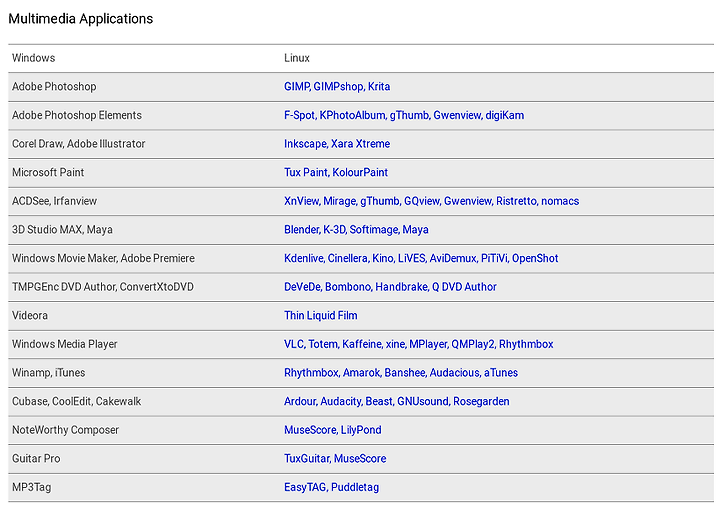
Task: Follow the Rosegarden link
Action: click(481, 401)
